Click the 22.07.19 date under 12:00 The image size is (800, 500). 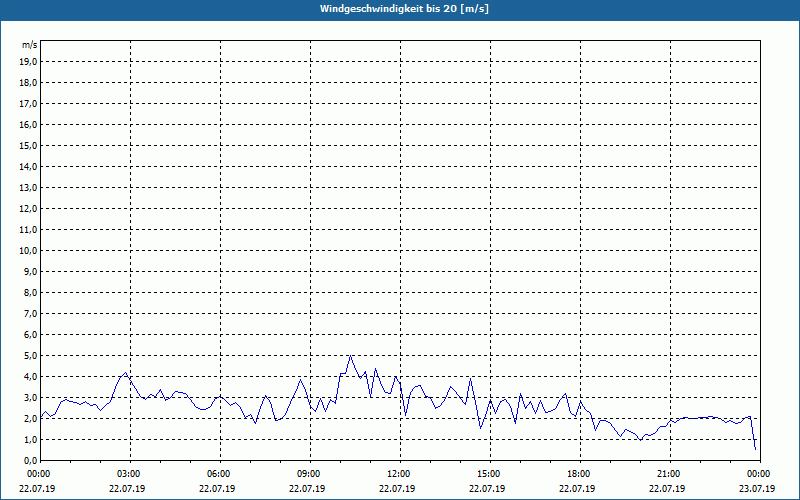(x=397, y=488)
